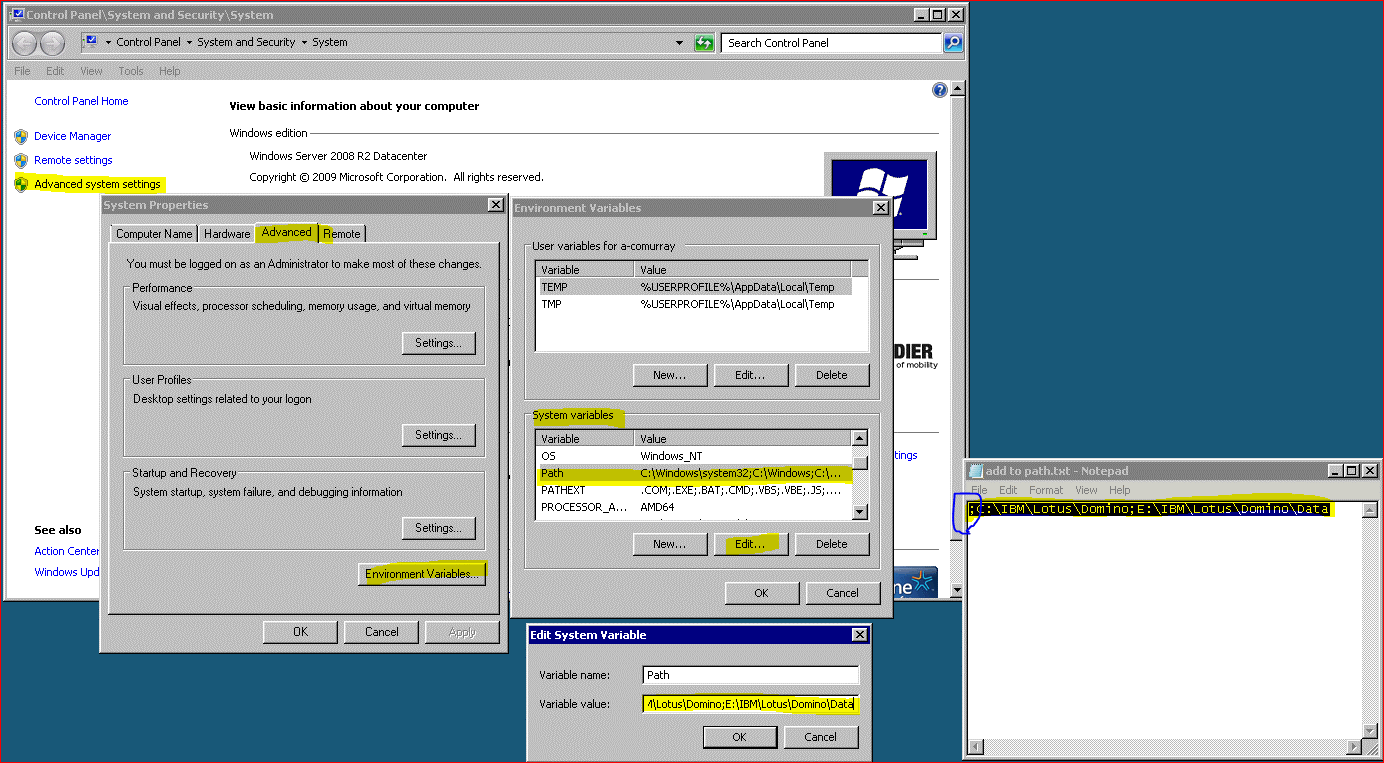Select the TEMP user variable row
This screenshot has height=763, width=1384.
pos(694,287)
